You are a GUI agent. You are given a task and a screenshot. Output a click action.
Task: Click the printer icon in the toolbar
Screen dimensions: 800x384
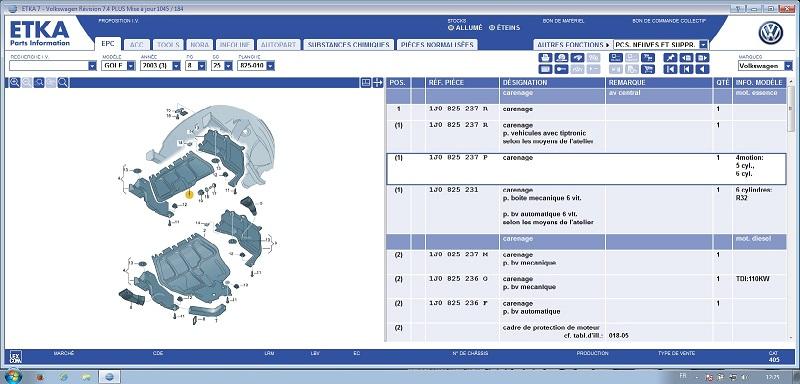click(545, 58)
